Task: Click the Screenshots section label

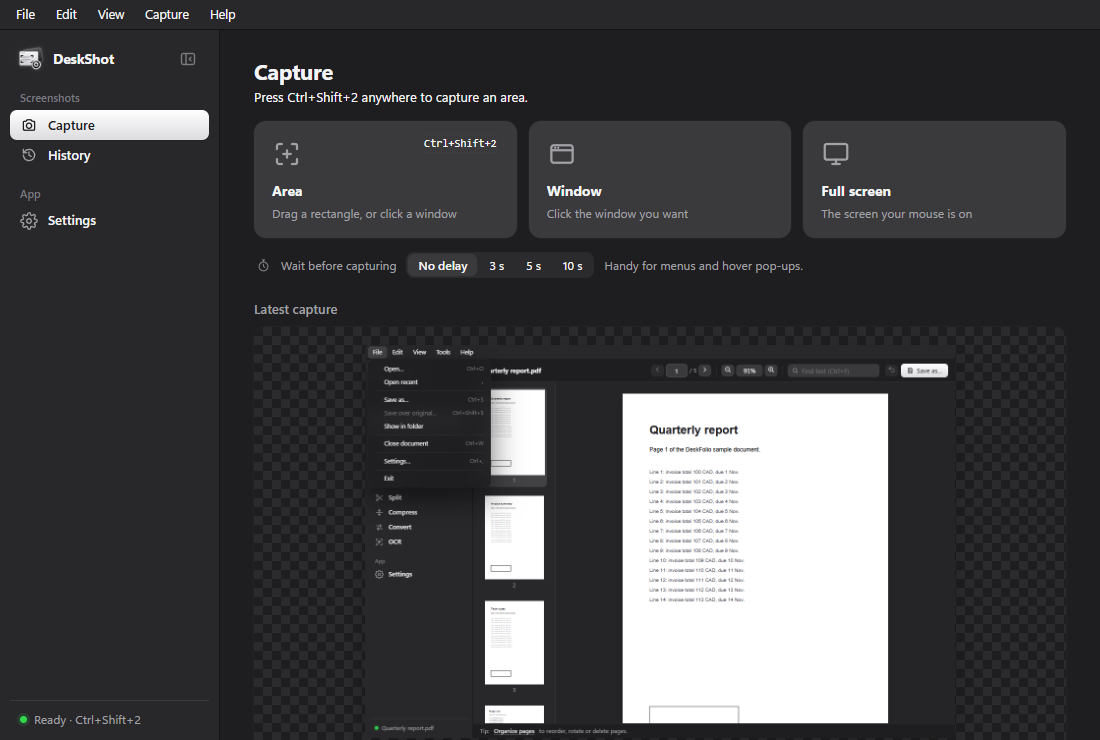Action: [50, 98]
